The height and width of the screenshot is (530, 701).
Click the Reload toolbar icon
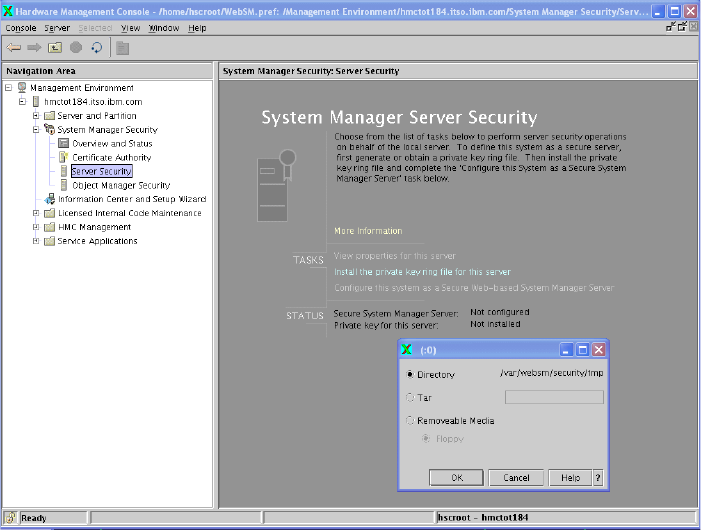(x=97, y=47)
